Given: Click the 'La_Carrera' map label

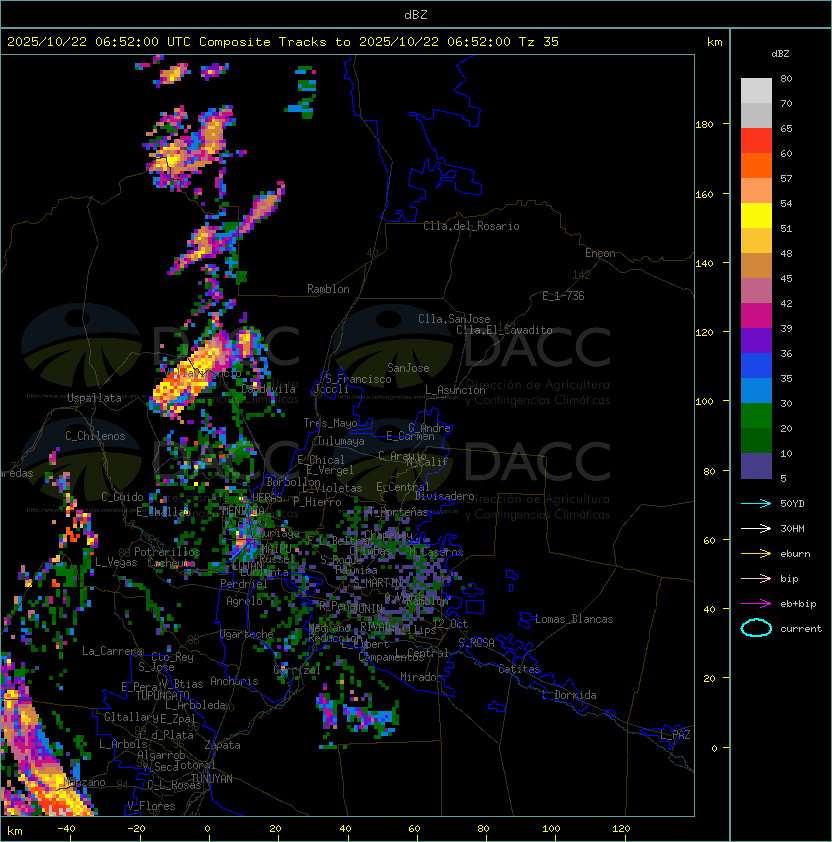Looking at the screenshot, I should 113,651.
